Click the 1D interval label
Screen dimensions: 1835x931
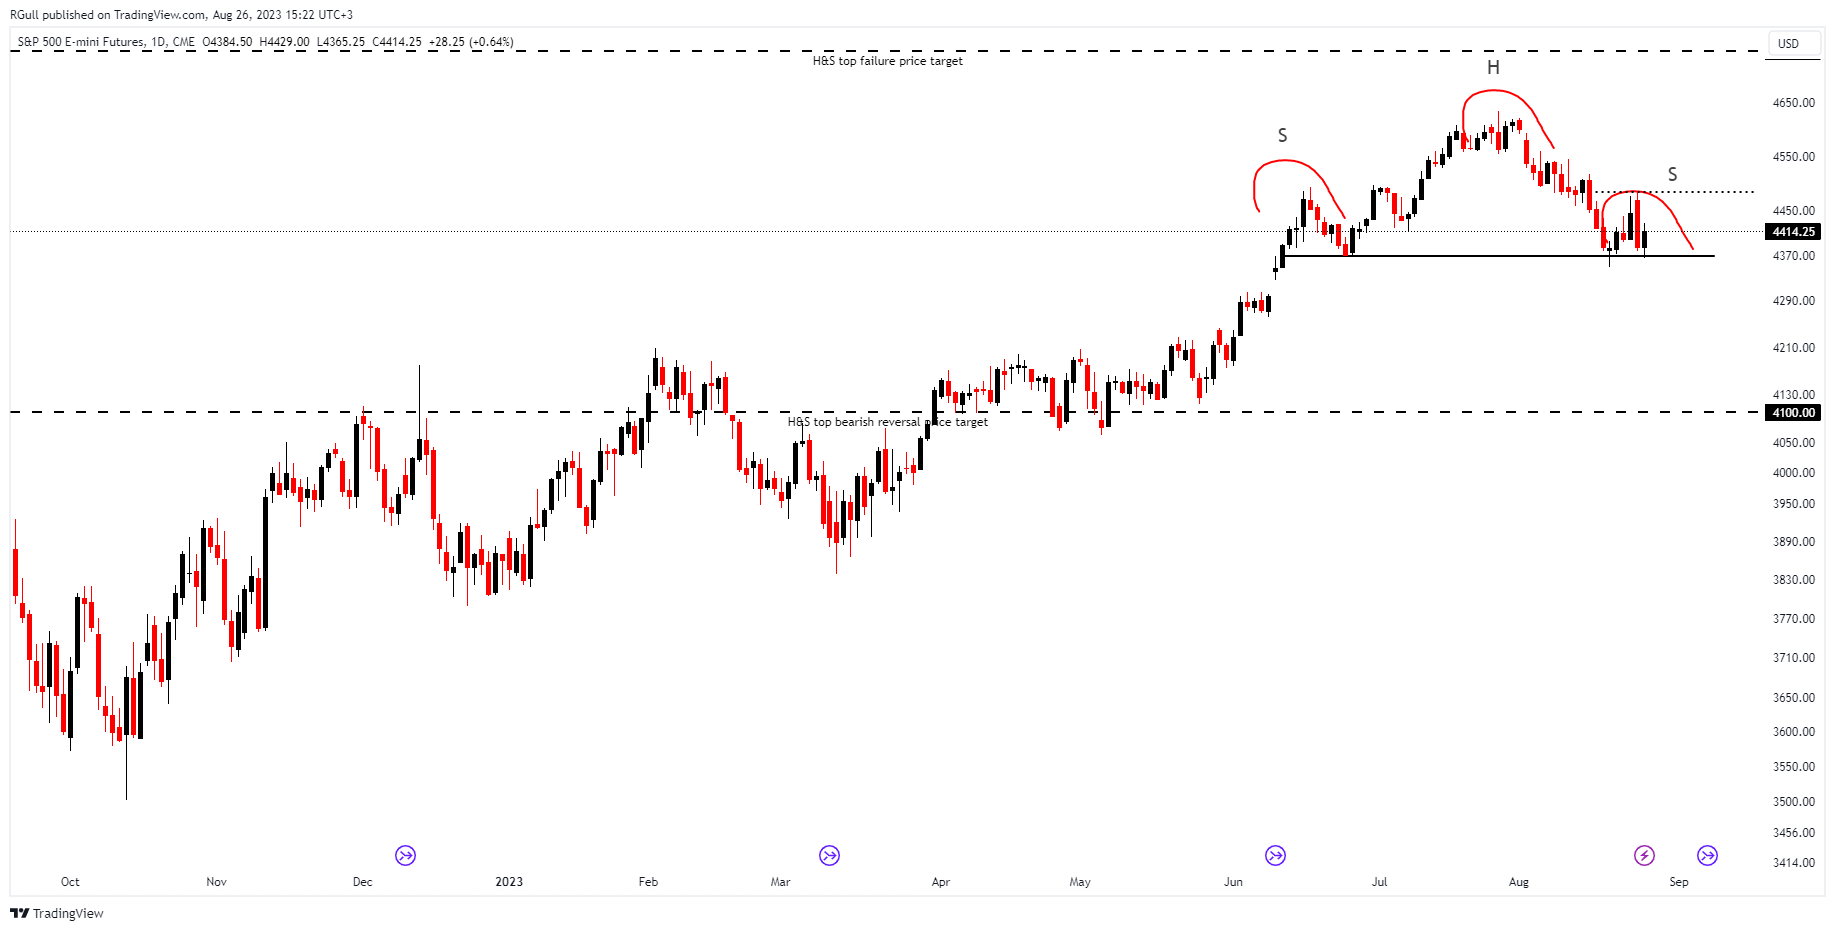point(158,42)
